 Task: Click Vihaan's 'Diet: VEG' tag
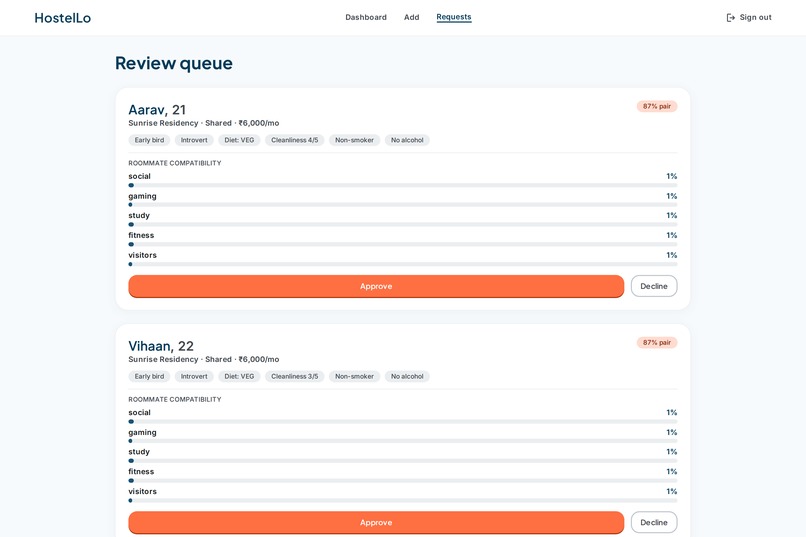(x=239, y=377)
